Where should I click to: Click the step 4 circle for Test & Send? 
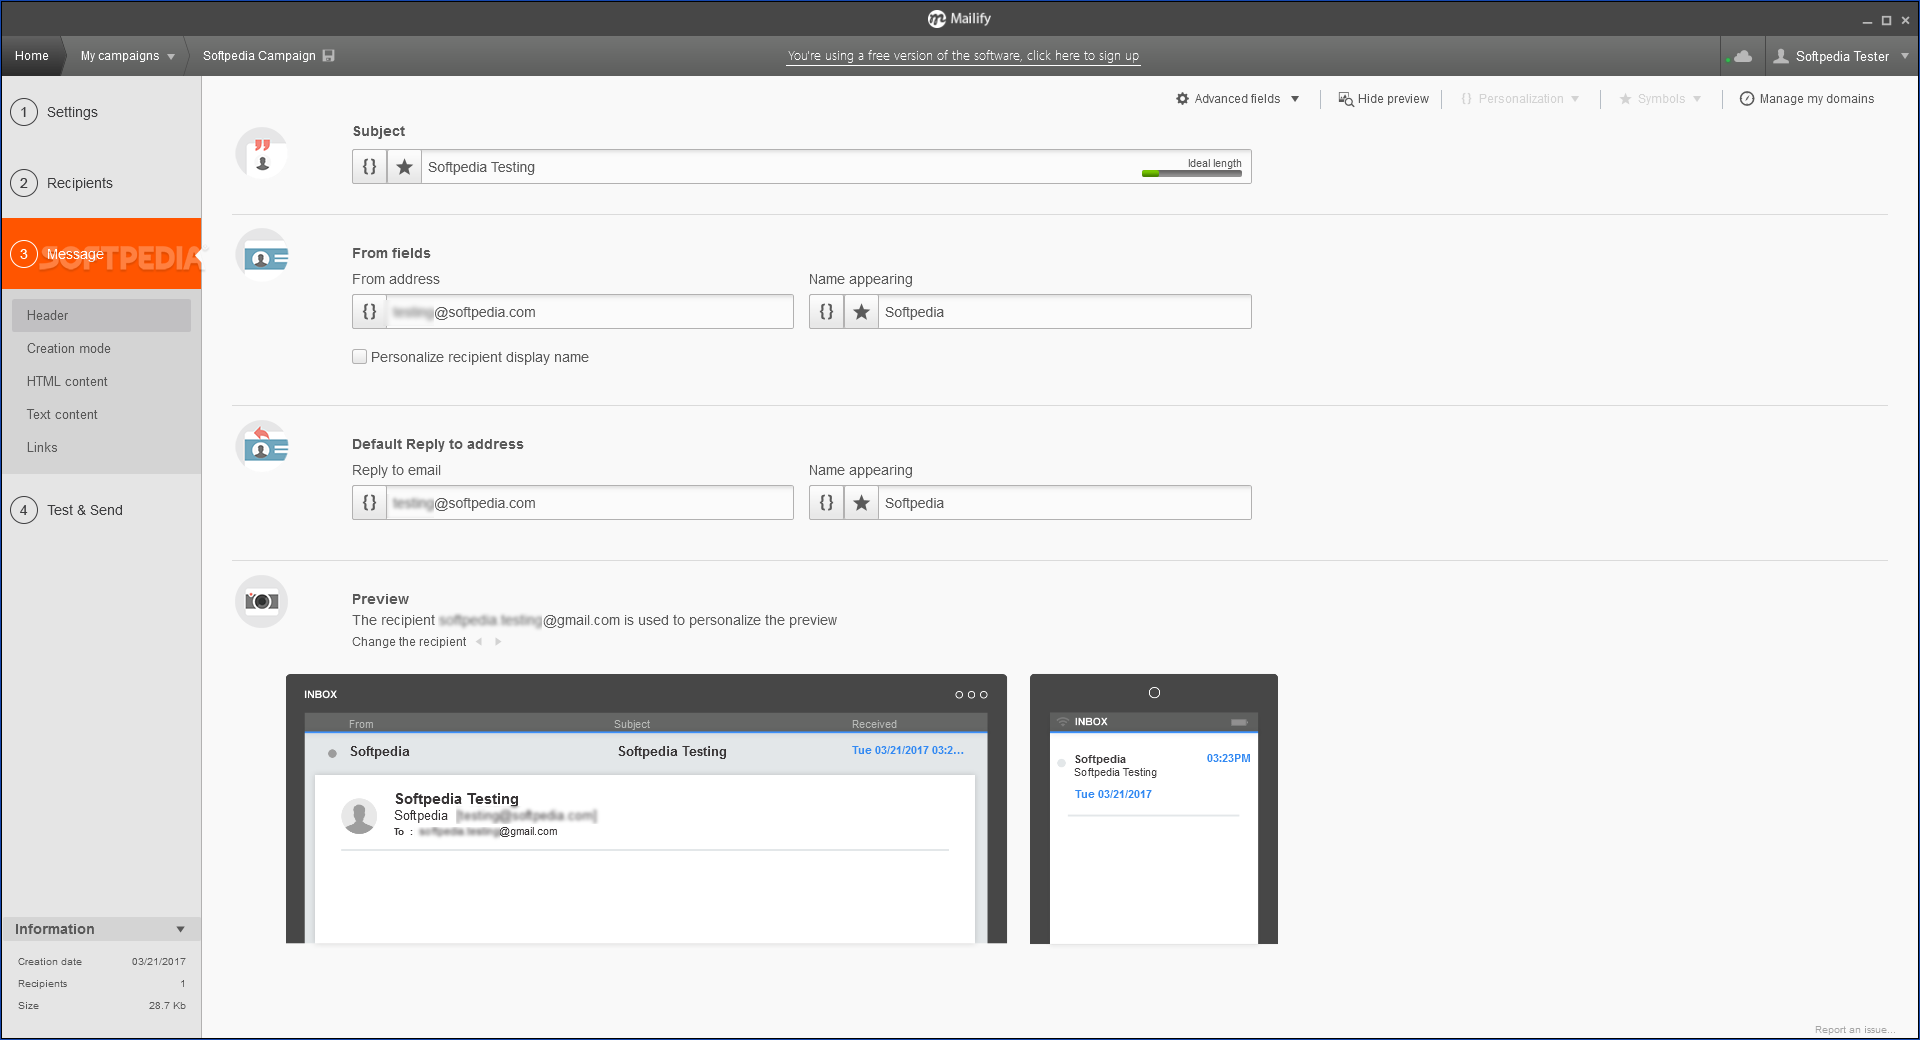click(x=24, y=510)
